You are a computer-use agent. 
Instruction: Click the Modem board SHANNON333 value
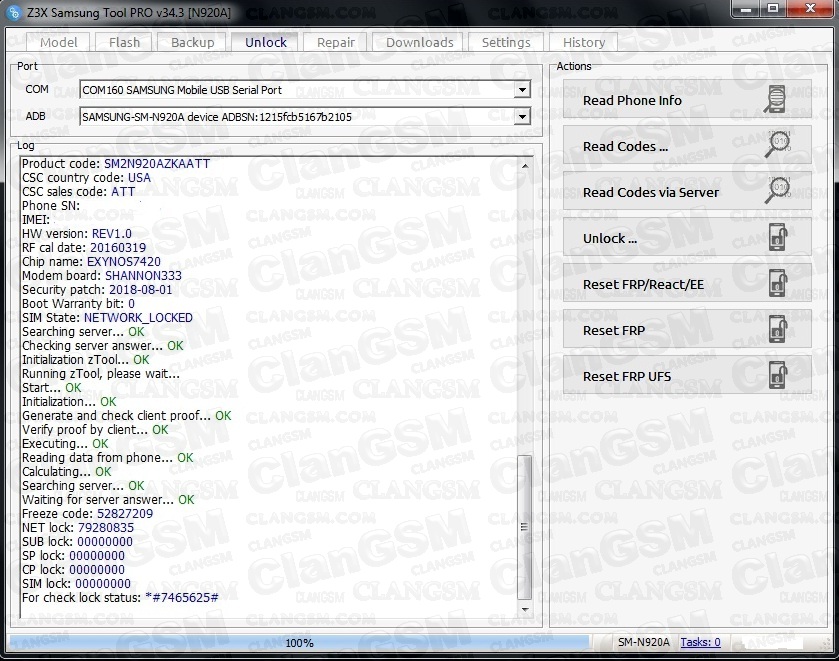click(143, 276)
